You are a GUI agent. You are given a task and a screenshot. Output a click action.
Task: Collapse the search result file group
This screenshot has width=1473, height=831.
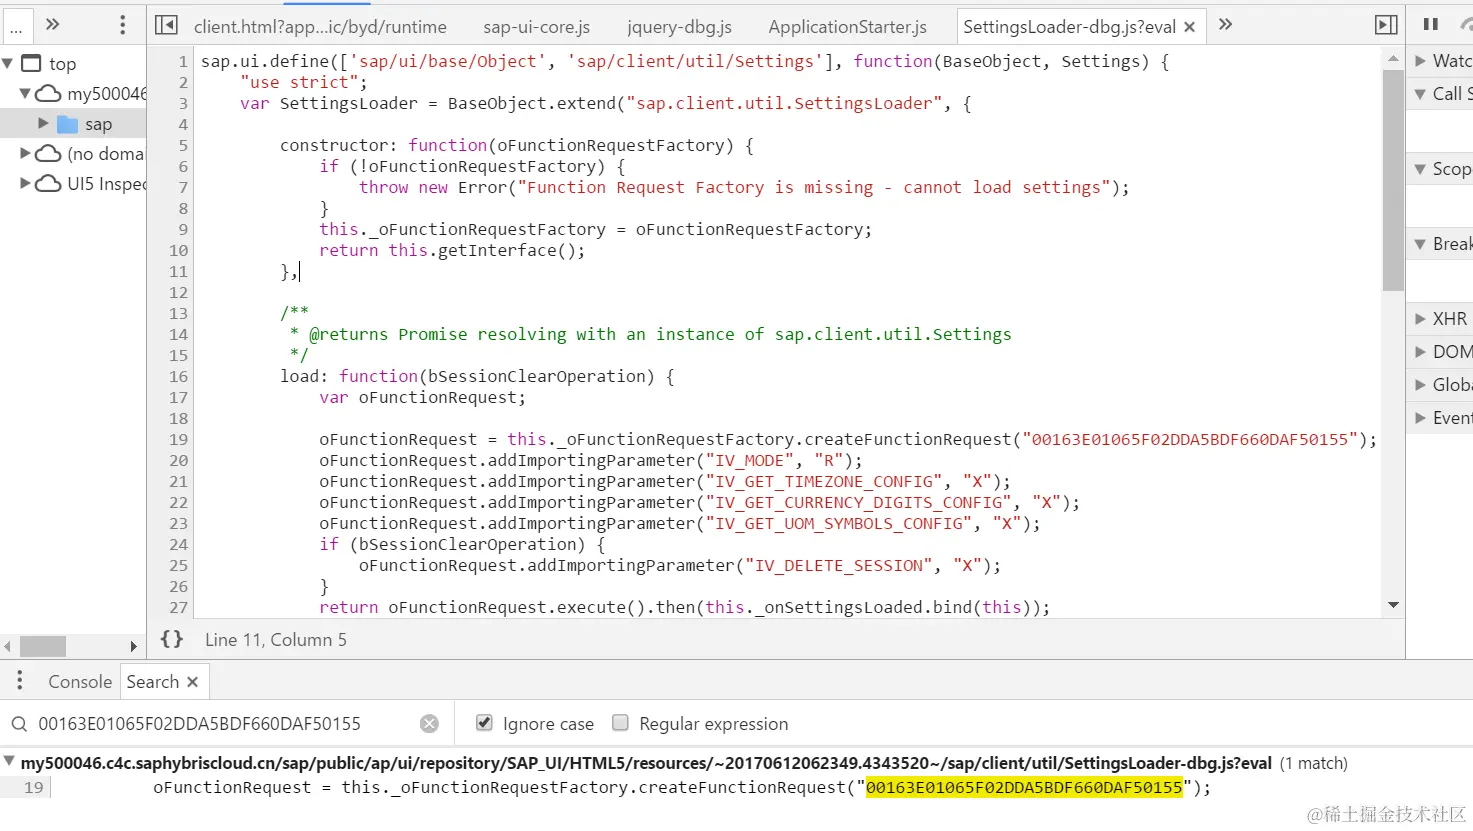9,762
